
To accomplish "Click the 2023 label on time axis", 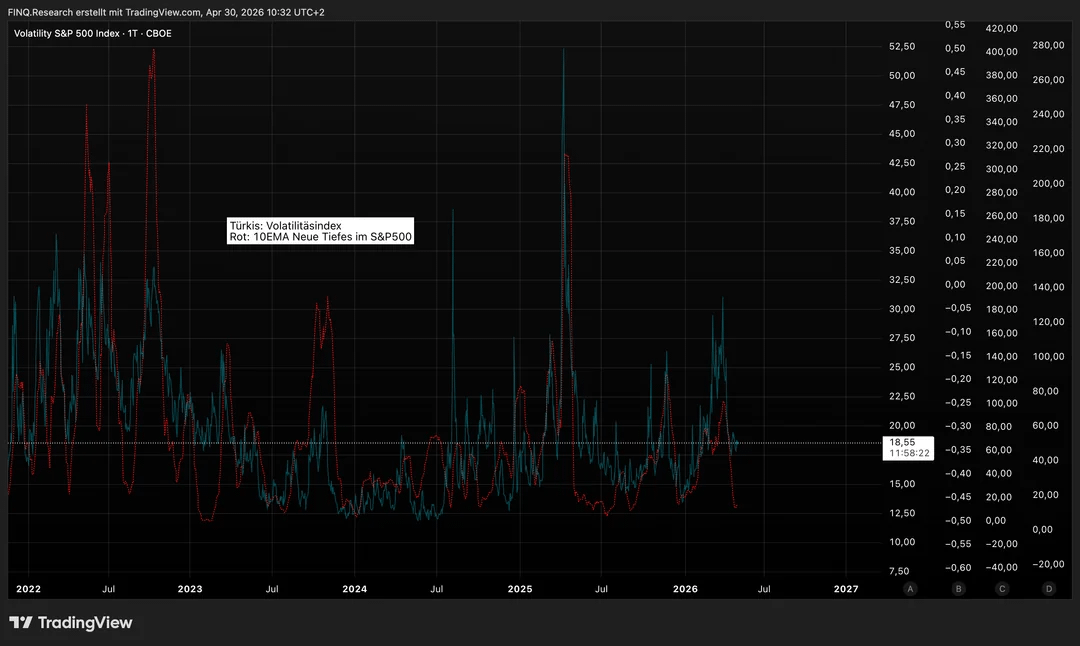I will click(190, 589).
